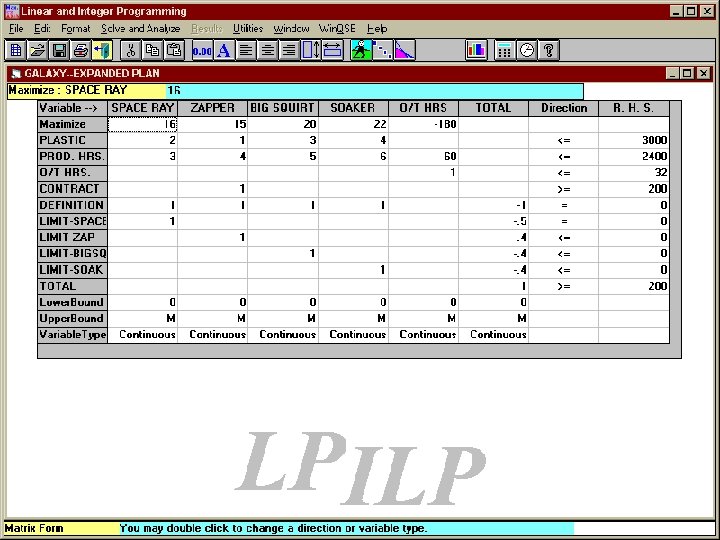Viewport: 720px width, 540px height.
Task: Click the R.H.S. value 3000
Action: click(634, 140)
